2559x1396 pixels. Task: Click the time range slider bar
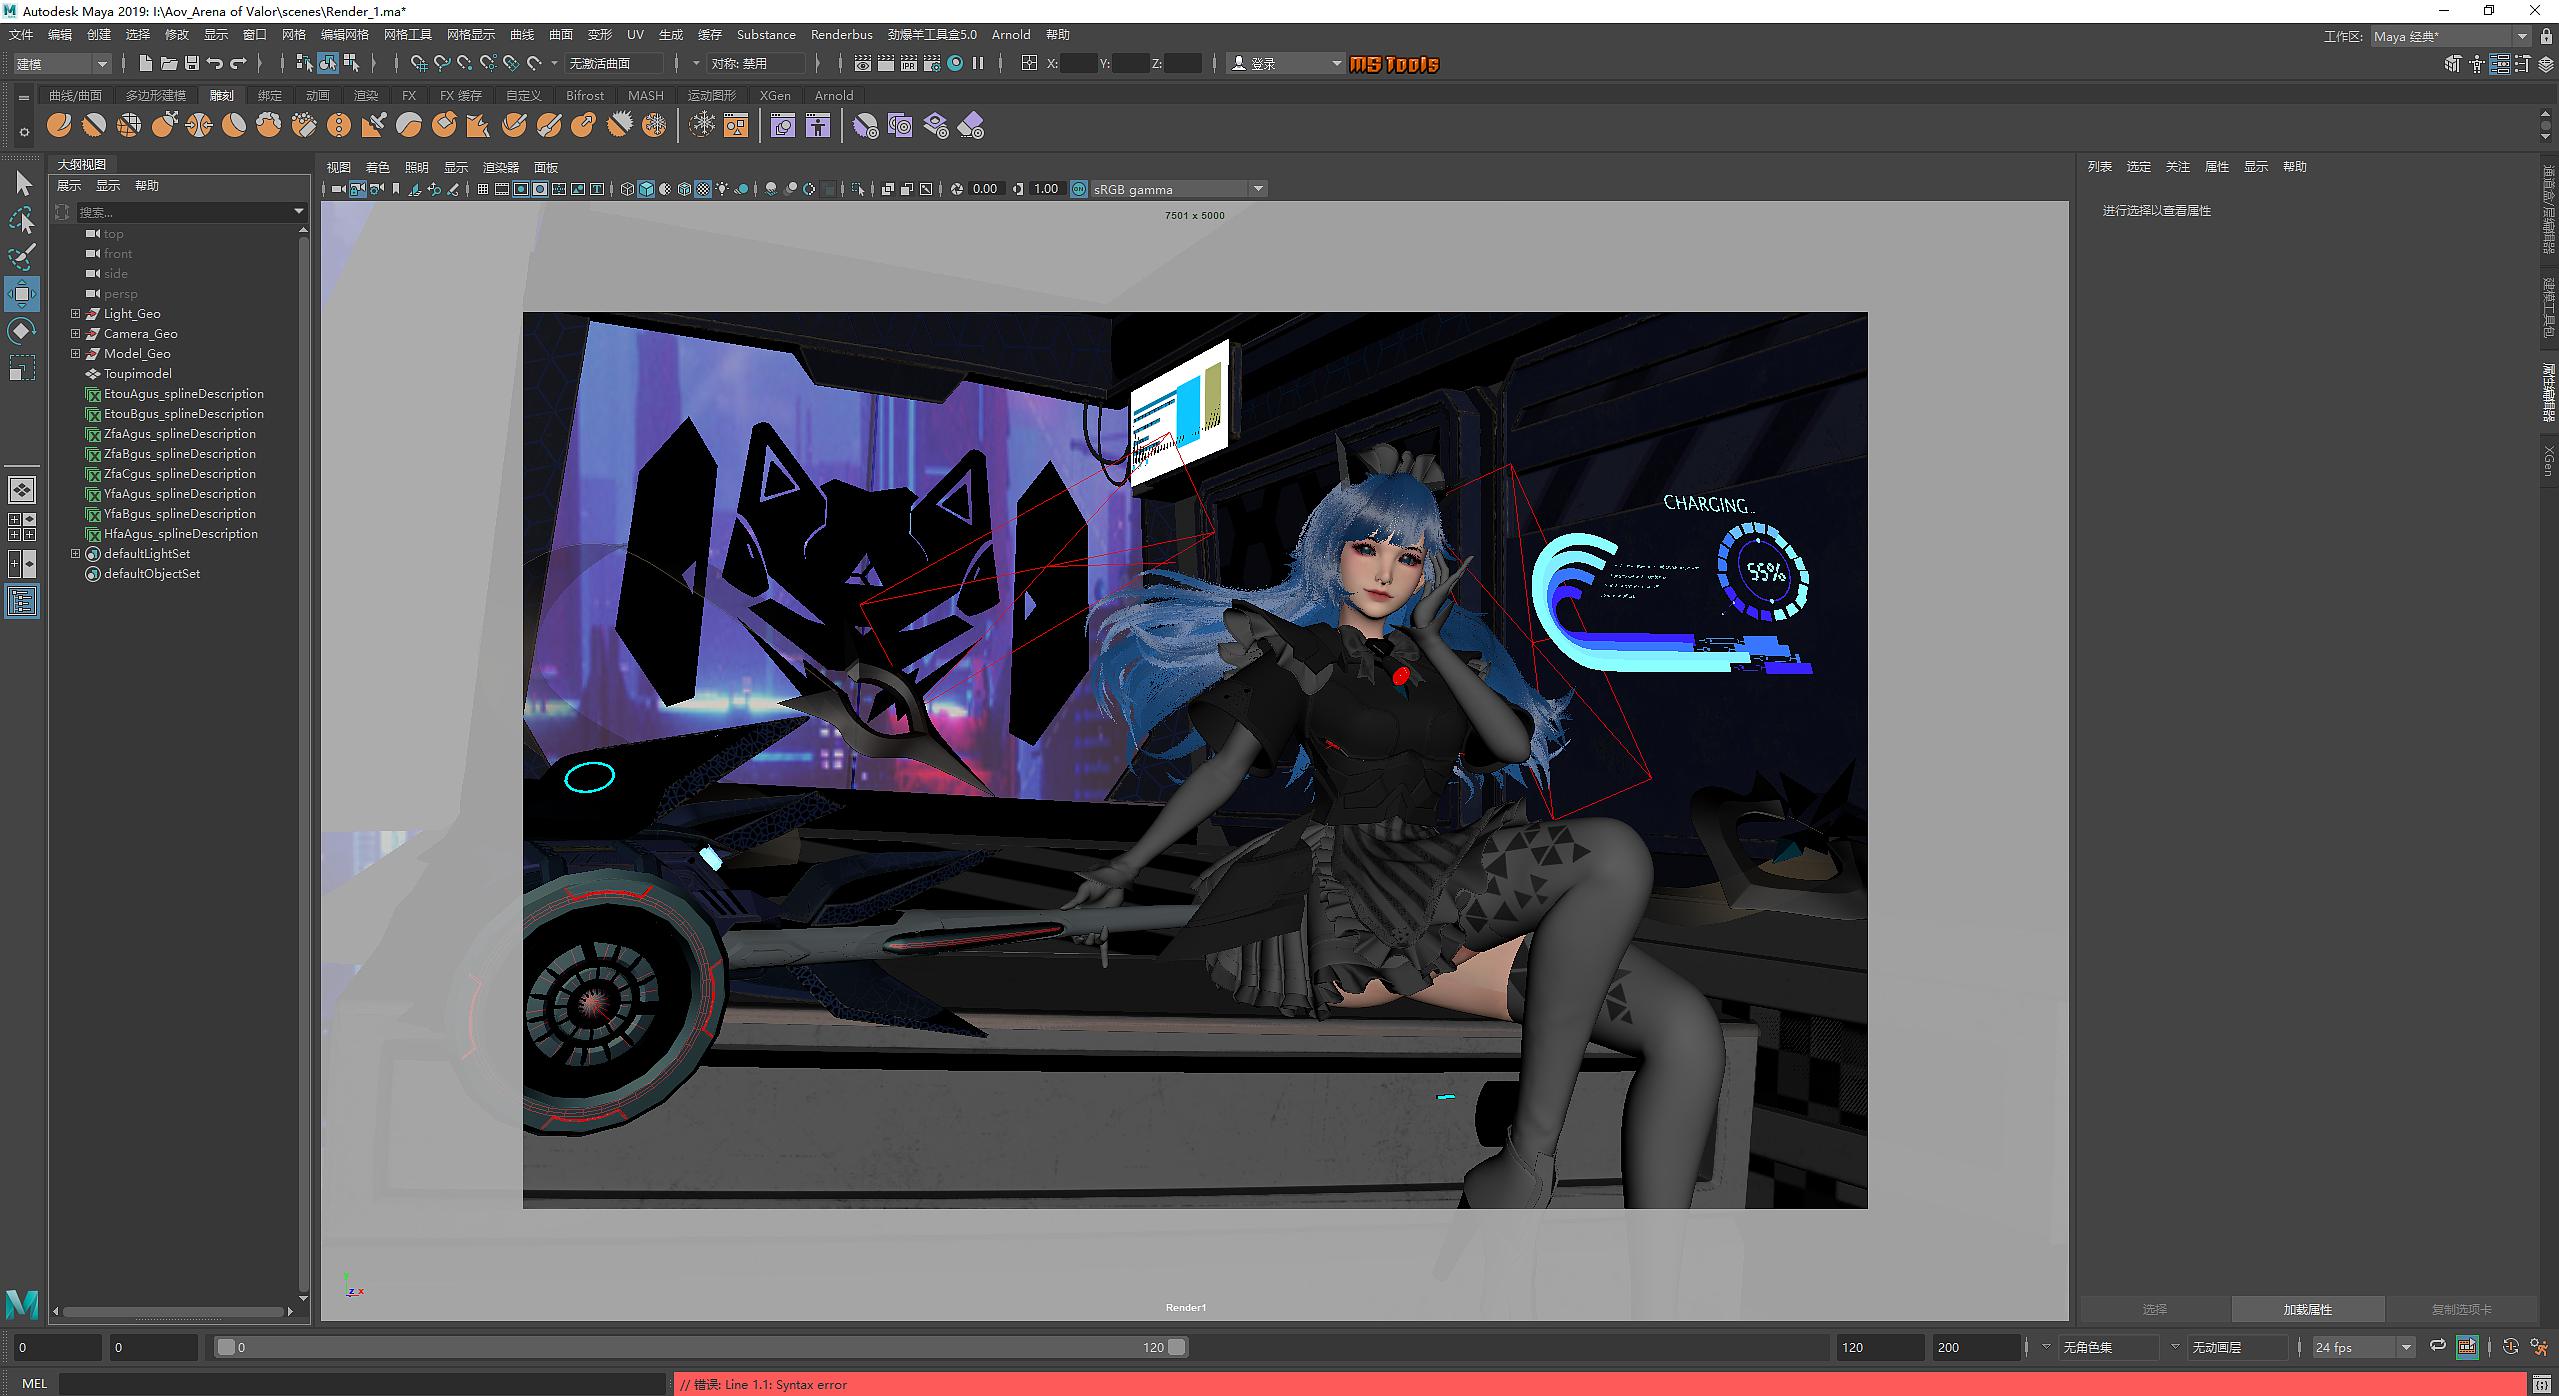click(x=701, y=1347)
